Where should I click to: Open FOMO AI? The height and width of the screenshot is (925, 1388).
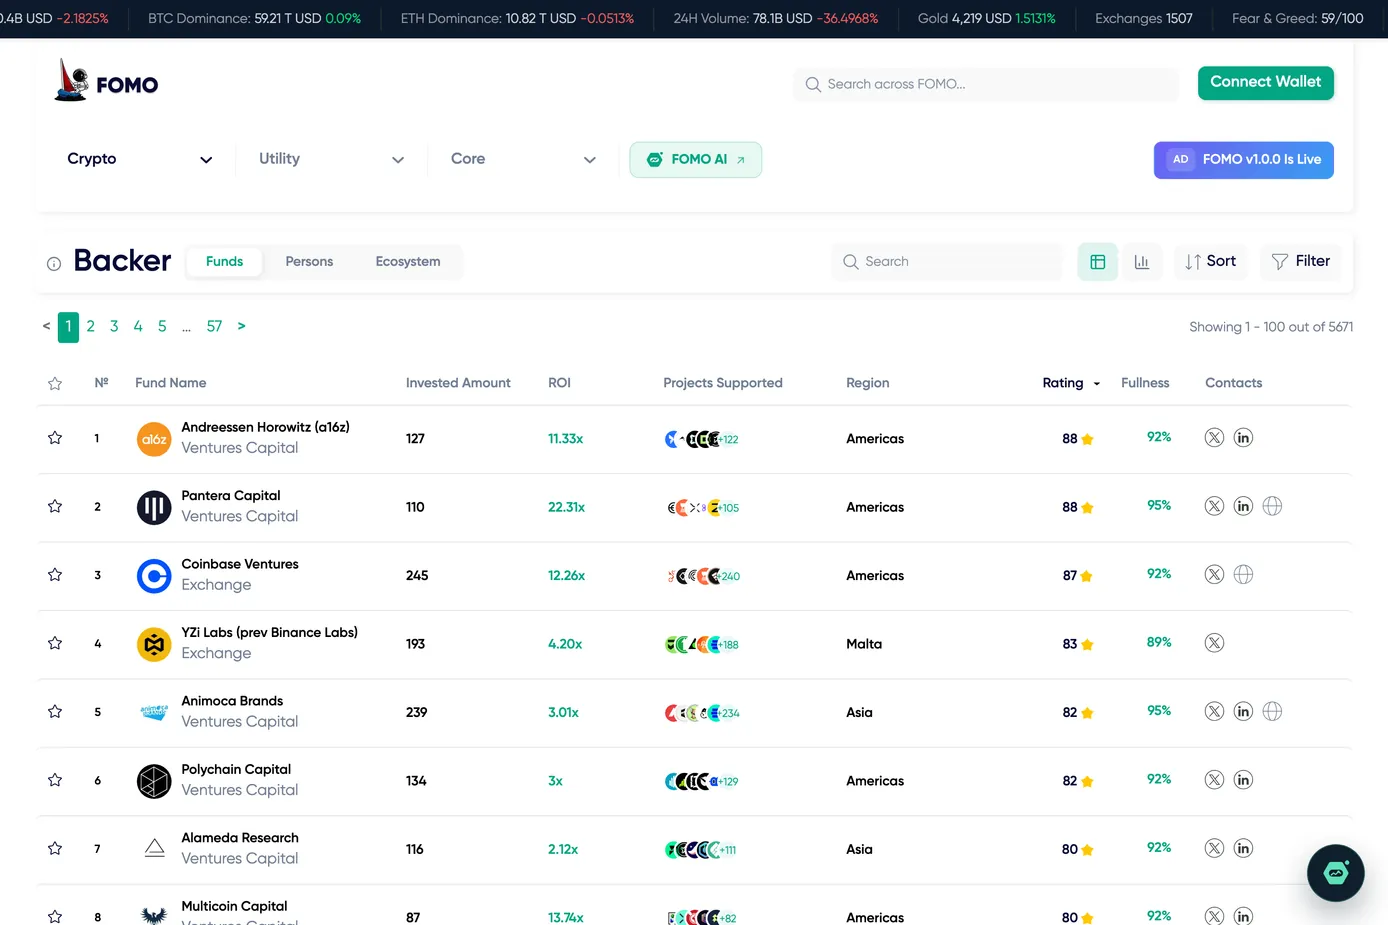click(x=696, y=160)
